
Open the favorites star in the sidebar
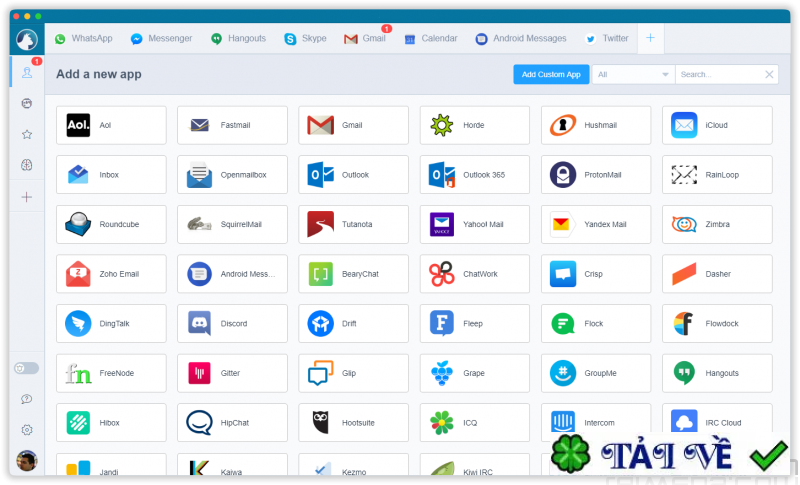(27, 134)
